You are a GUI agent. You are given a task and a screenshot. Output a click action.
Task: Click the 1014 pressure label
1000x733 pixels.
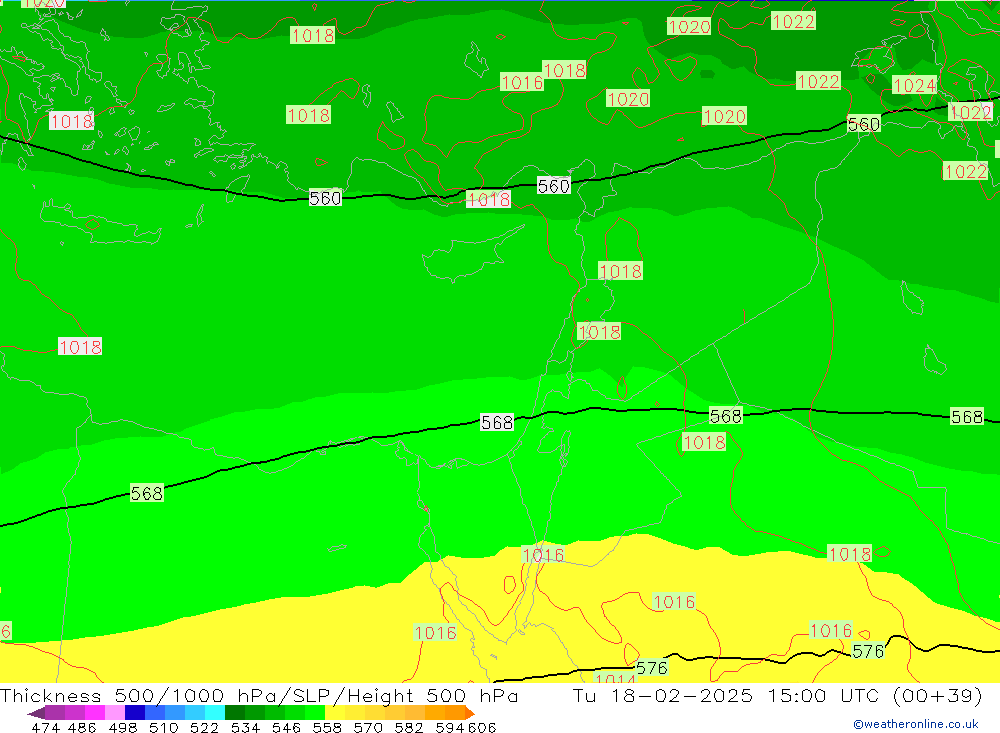615,677
